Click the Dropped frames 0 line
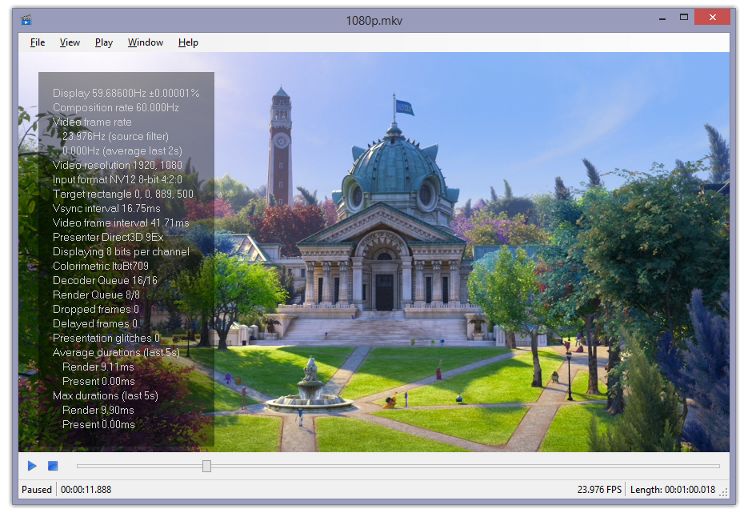This screenshot has height=513, width=748. click(95, 309)
